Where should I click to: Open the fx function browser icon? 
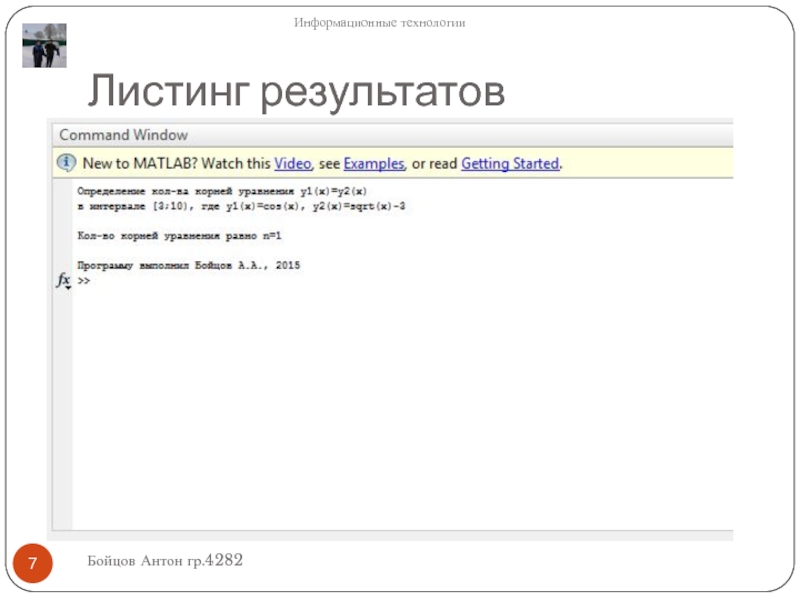pos(62,281)
